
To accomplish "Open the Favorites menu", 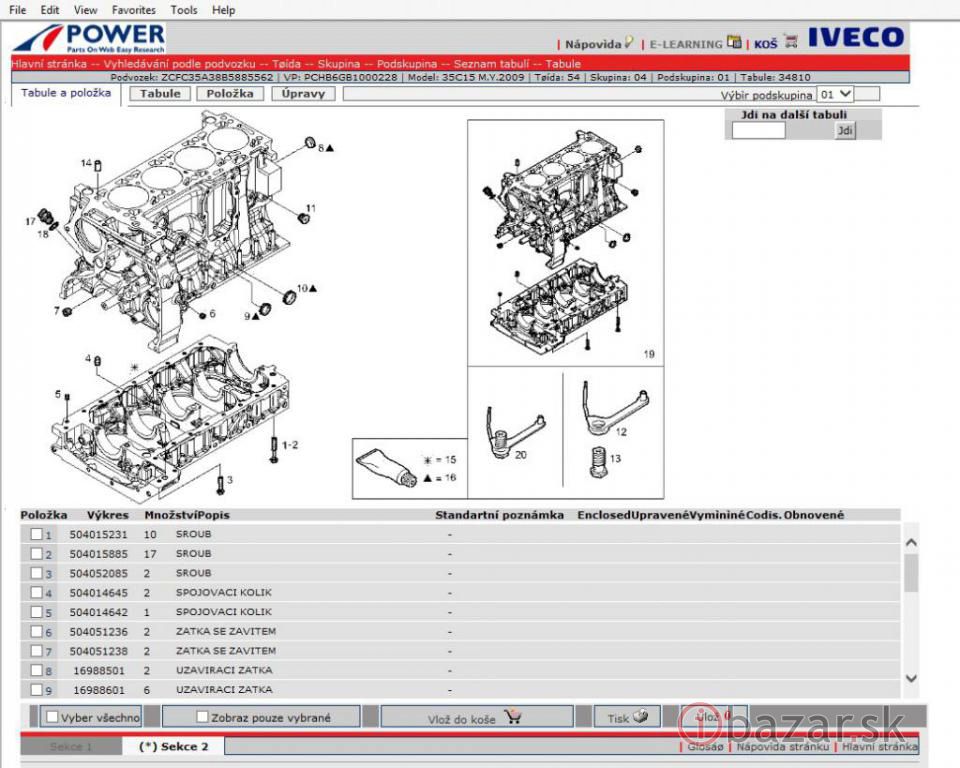I will [133, 10].
